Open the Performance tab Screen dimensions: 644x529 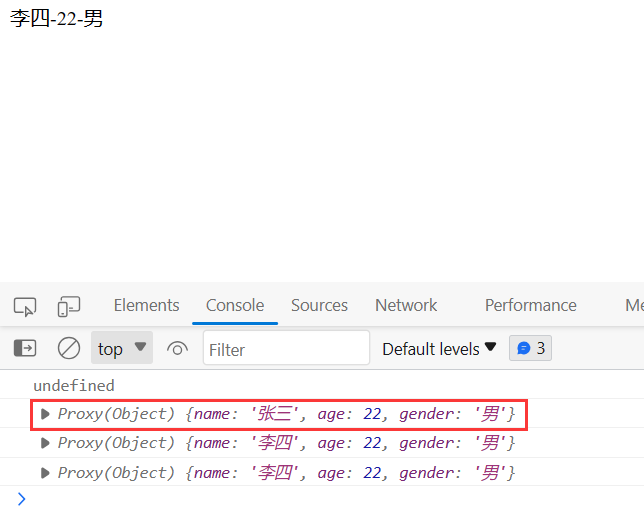click(531, 306)
